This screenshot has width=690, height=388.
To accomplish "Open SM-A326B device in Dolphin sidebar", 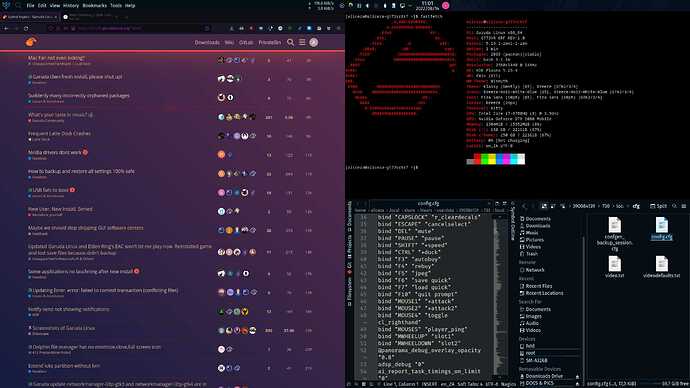I will 533,360.
